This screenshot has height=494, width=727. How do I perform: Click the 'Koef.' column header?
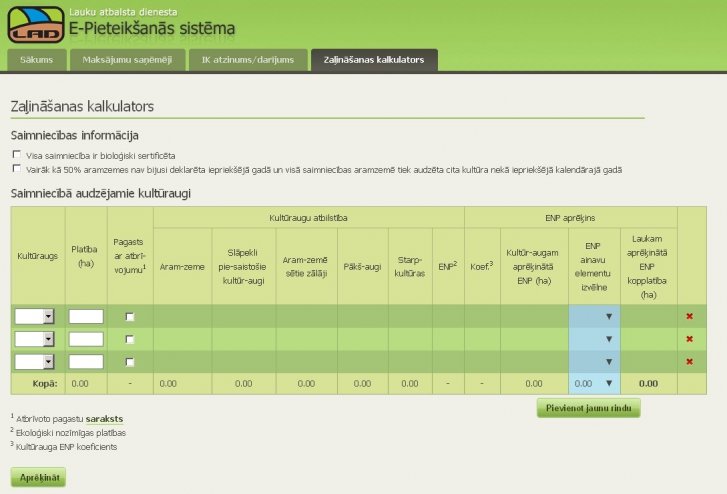(x=482, y=267)
